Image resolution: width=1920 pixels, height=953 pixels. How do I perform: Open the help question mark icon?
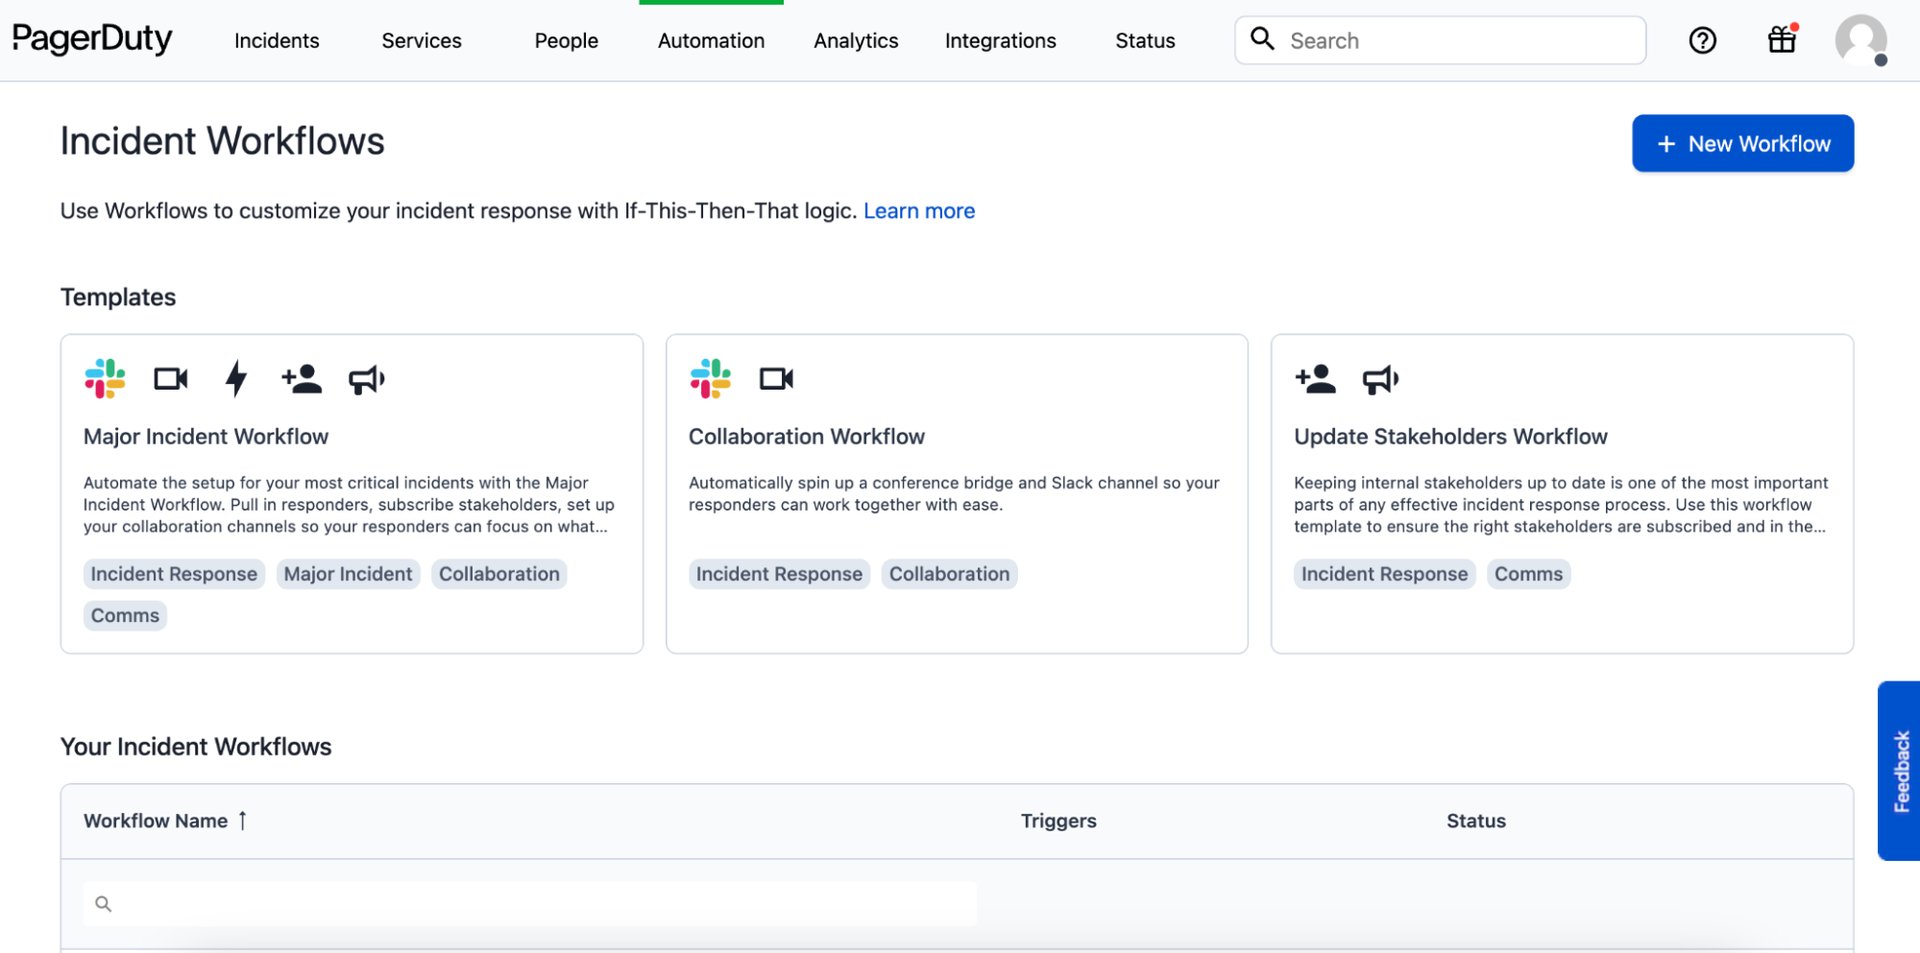click(1702, 40)
